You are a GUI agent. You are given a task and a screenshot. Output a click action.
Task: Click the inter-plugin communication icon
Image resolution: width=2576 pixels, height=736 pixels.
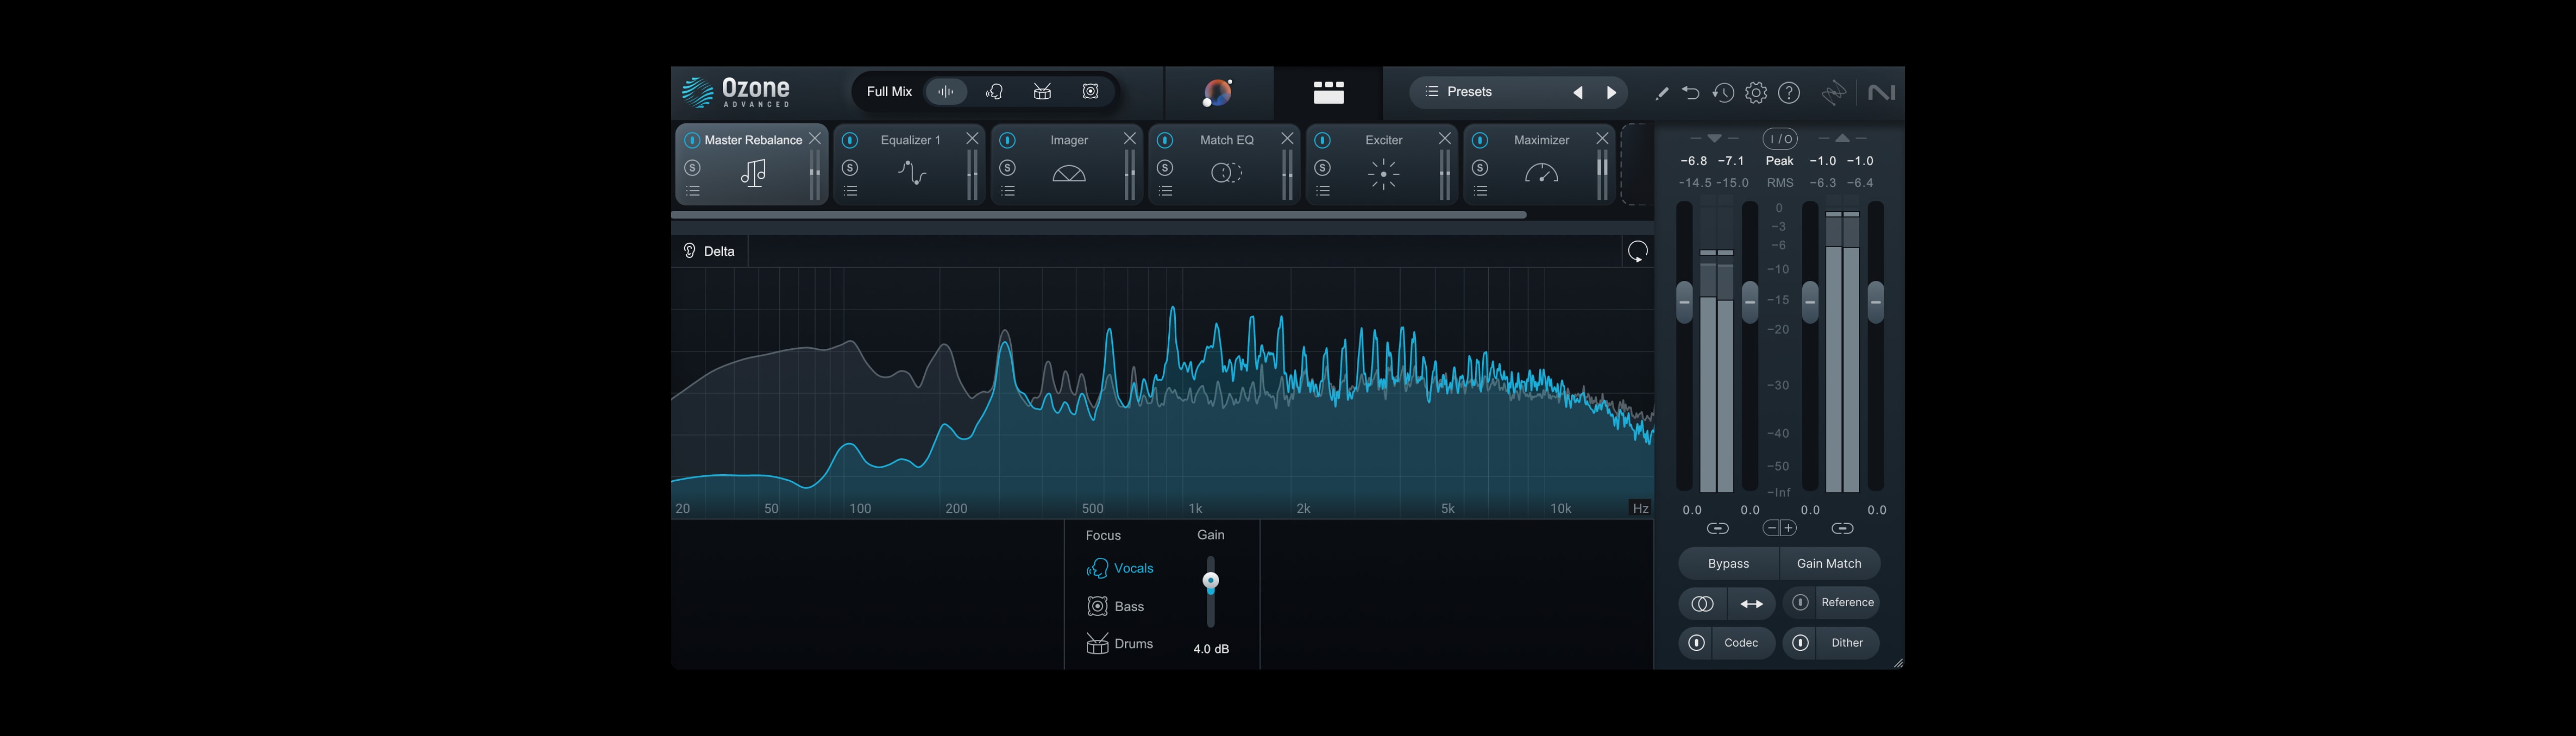point(1833,93)
